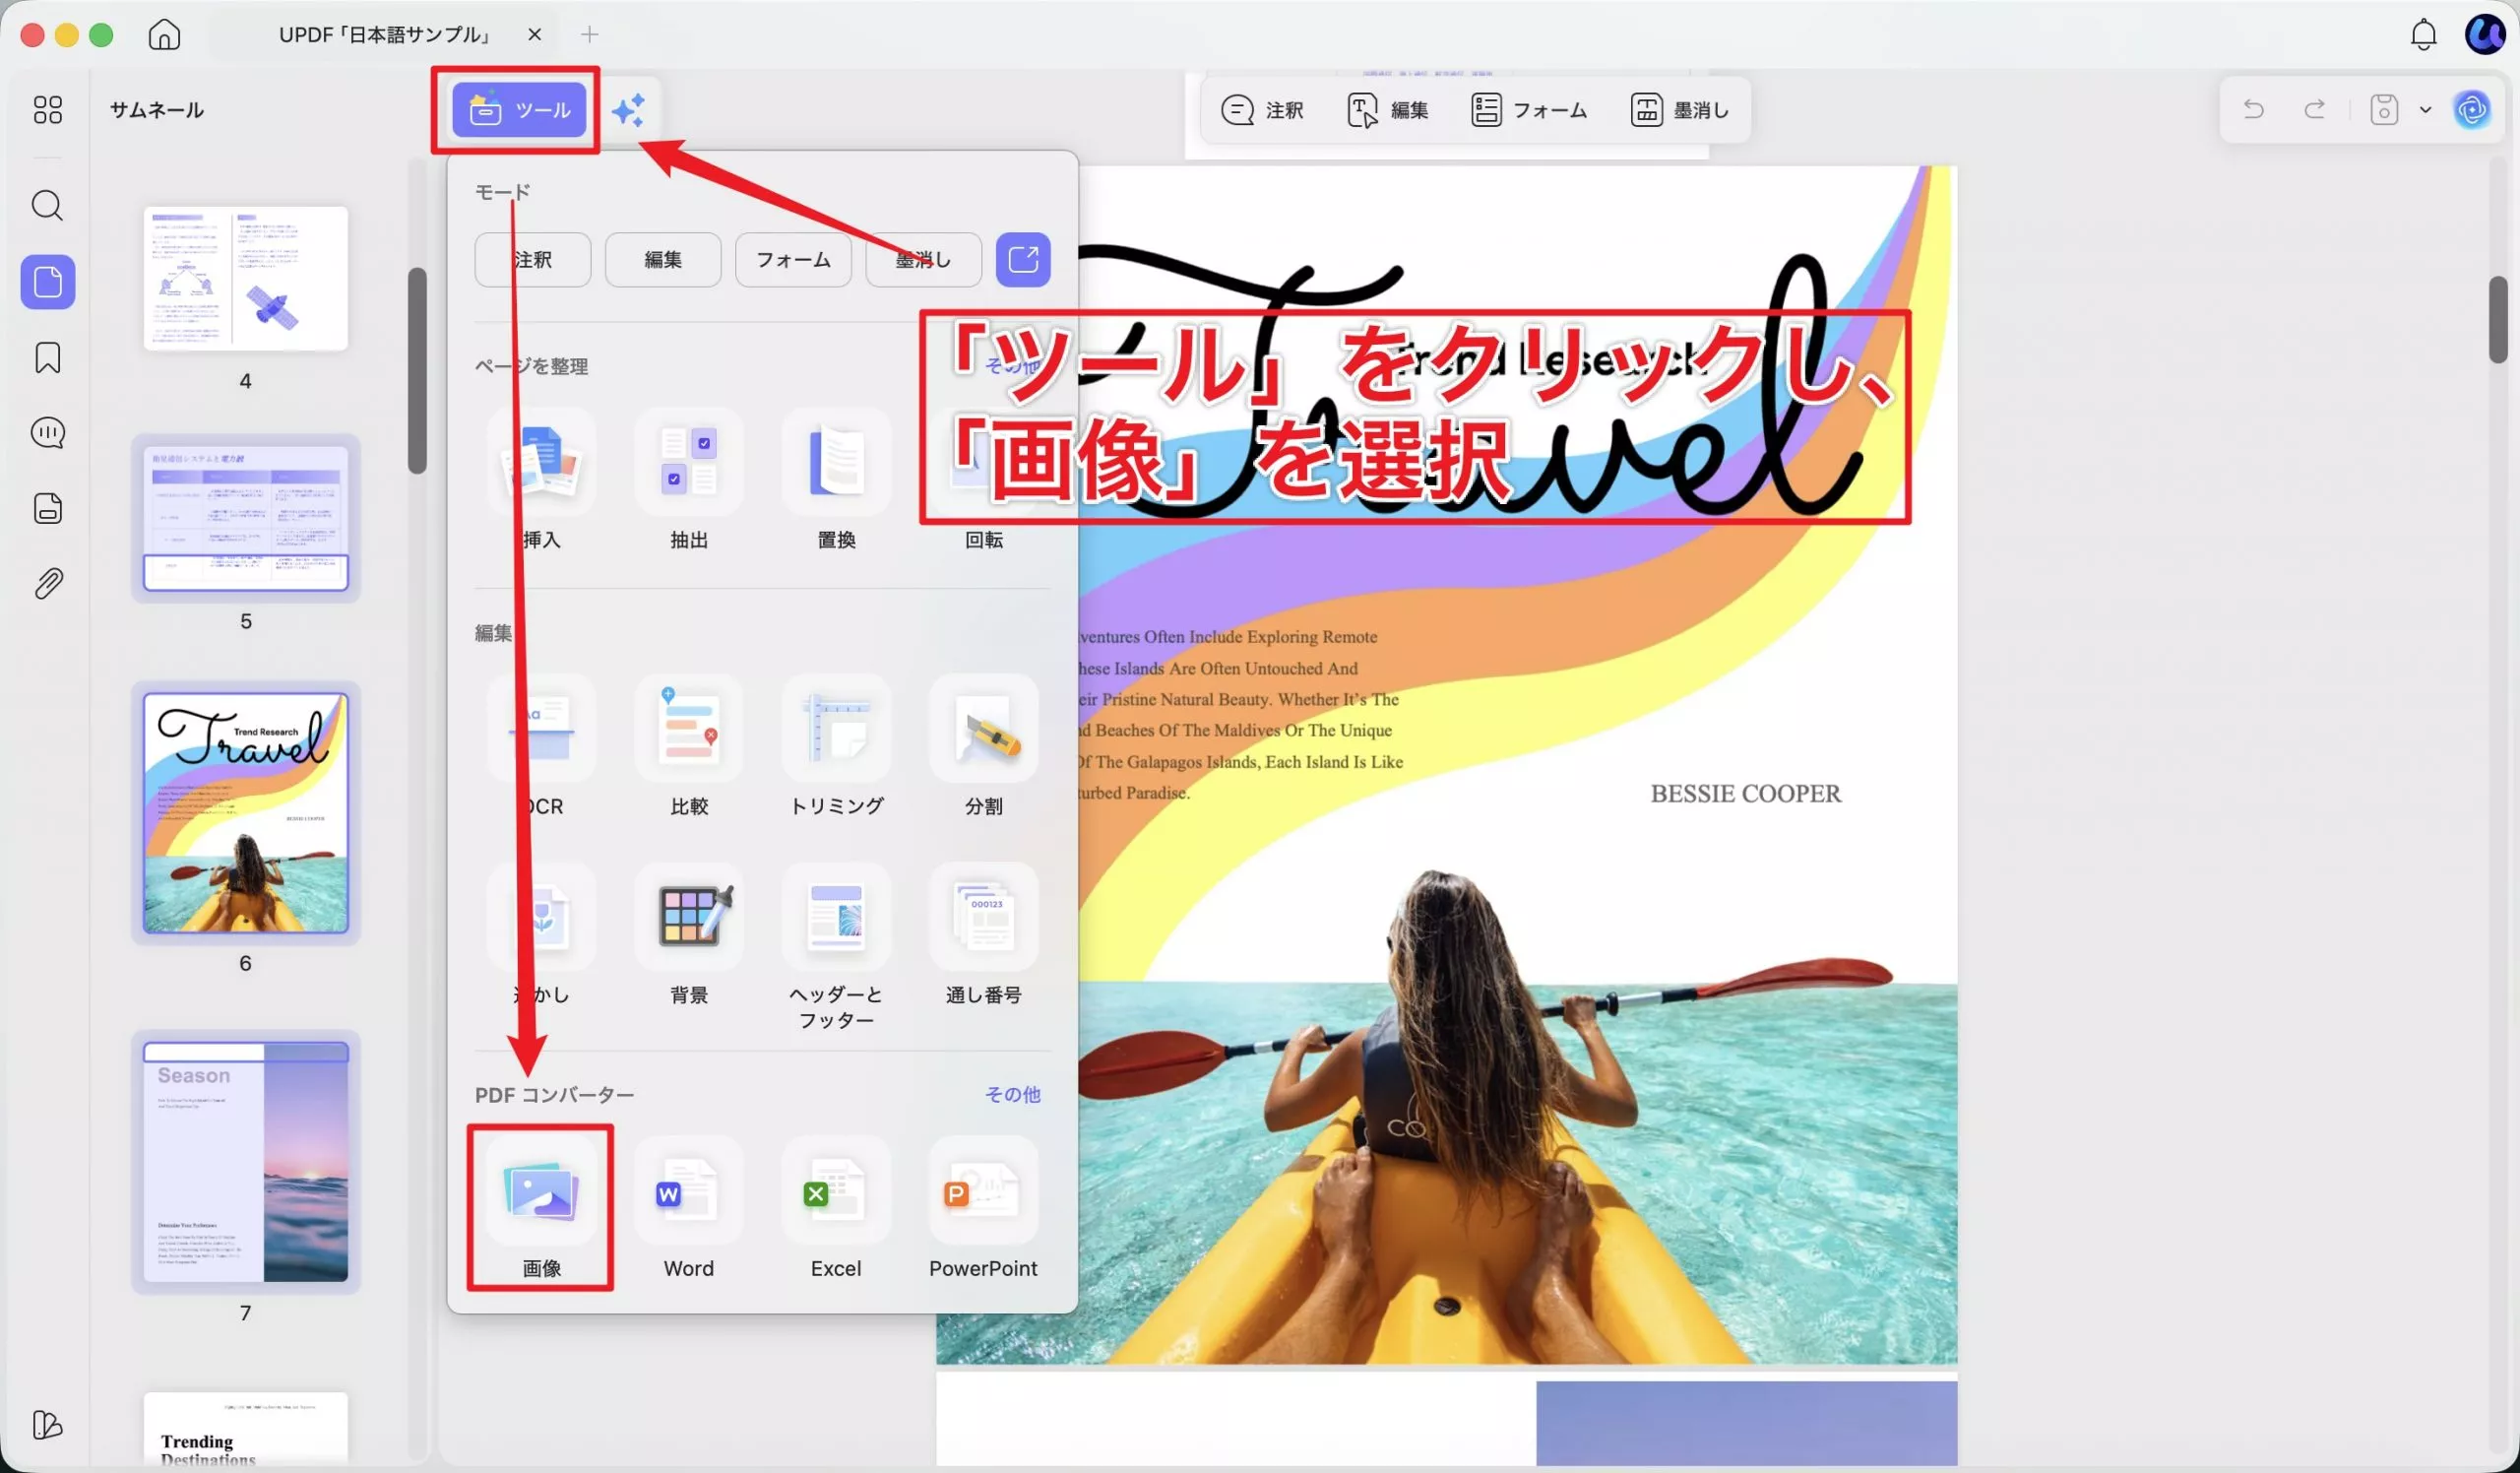
Task: Expand the save options dropdown arrow
Action: tap(2425, 109)
